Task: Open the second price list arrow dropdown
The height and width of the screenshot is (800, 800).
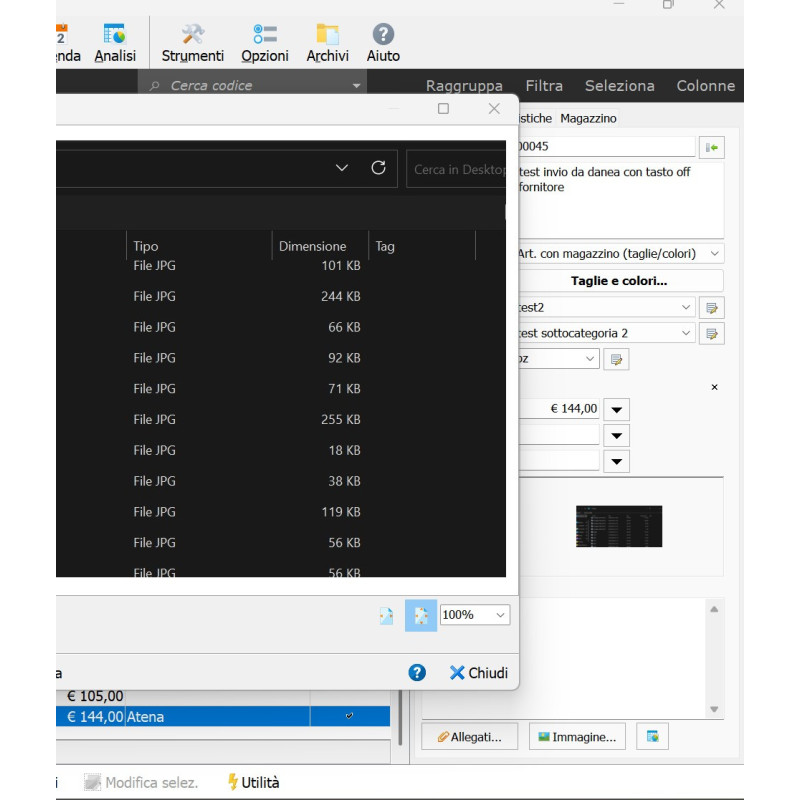Action: point(616,435)
